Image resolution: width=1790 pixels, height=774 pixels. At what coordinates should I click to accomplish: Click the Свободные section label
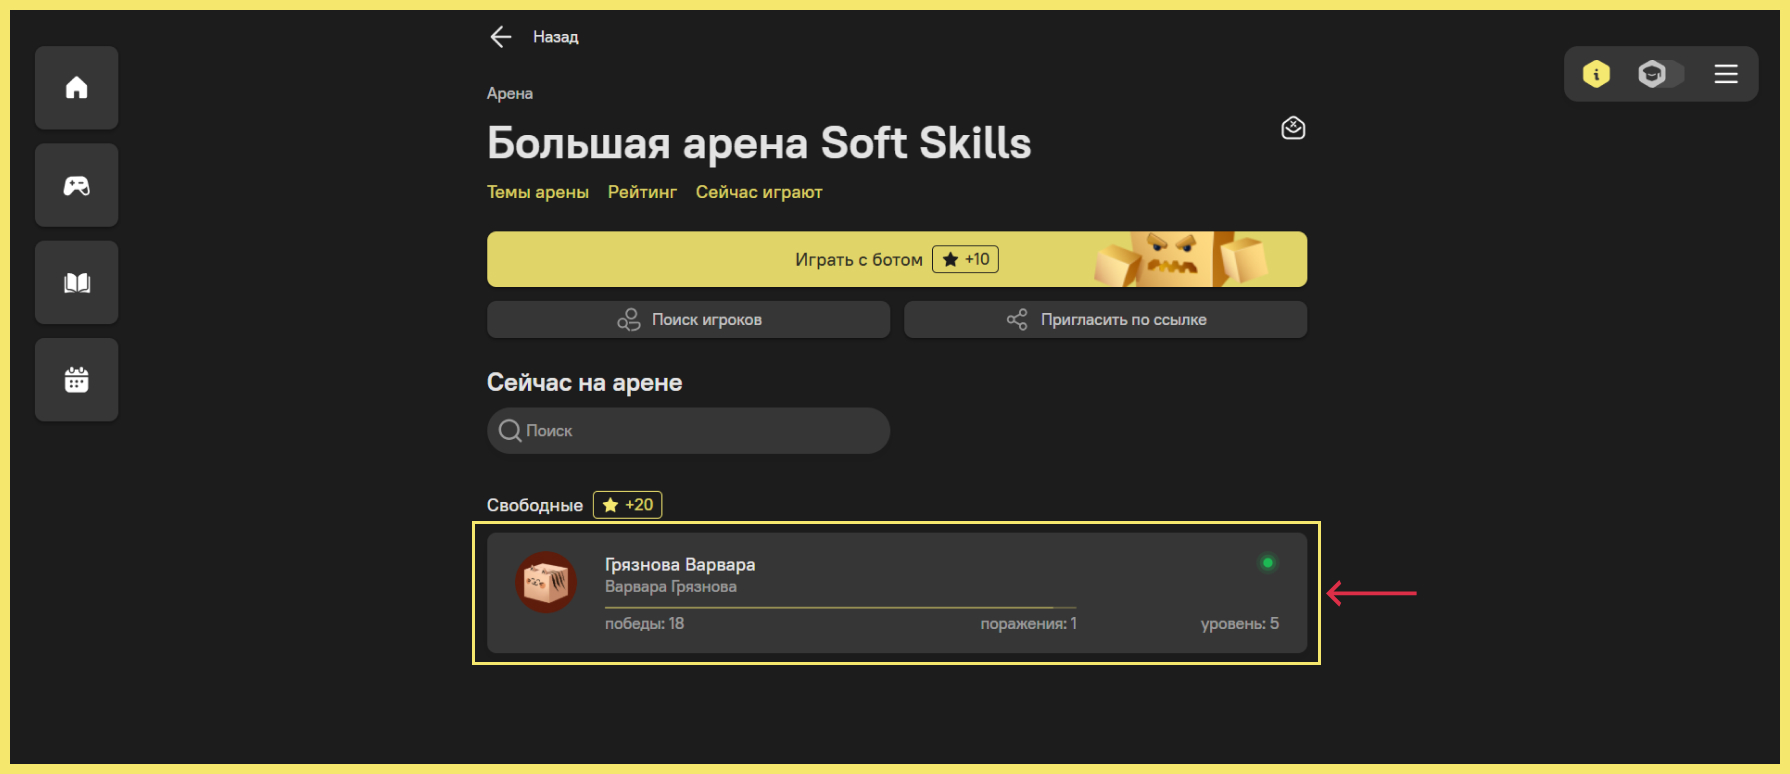click(x=535, y=505)
